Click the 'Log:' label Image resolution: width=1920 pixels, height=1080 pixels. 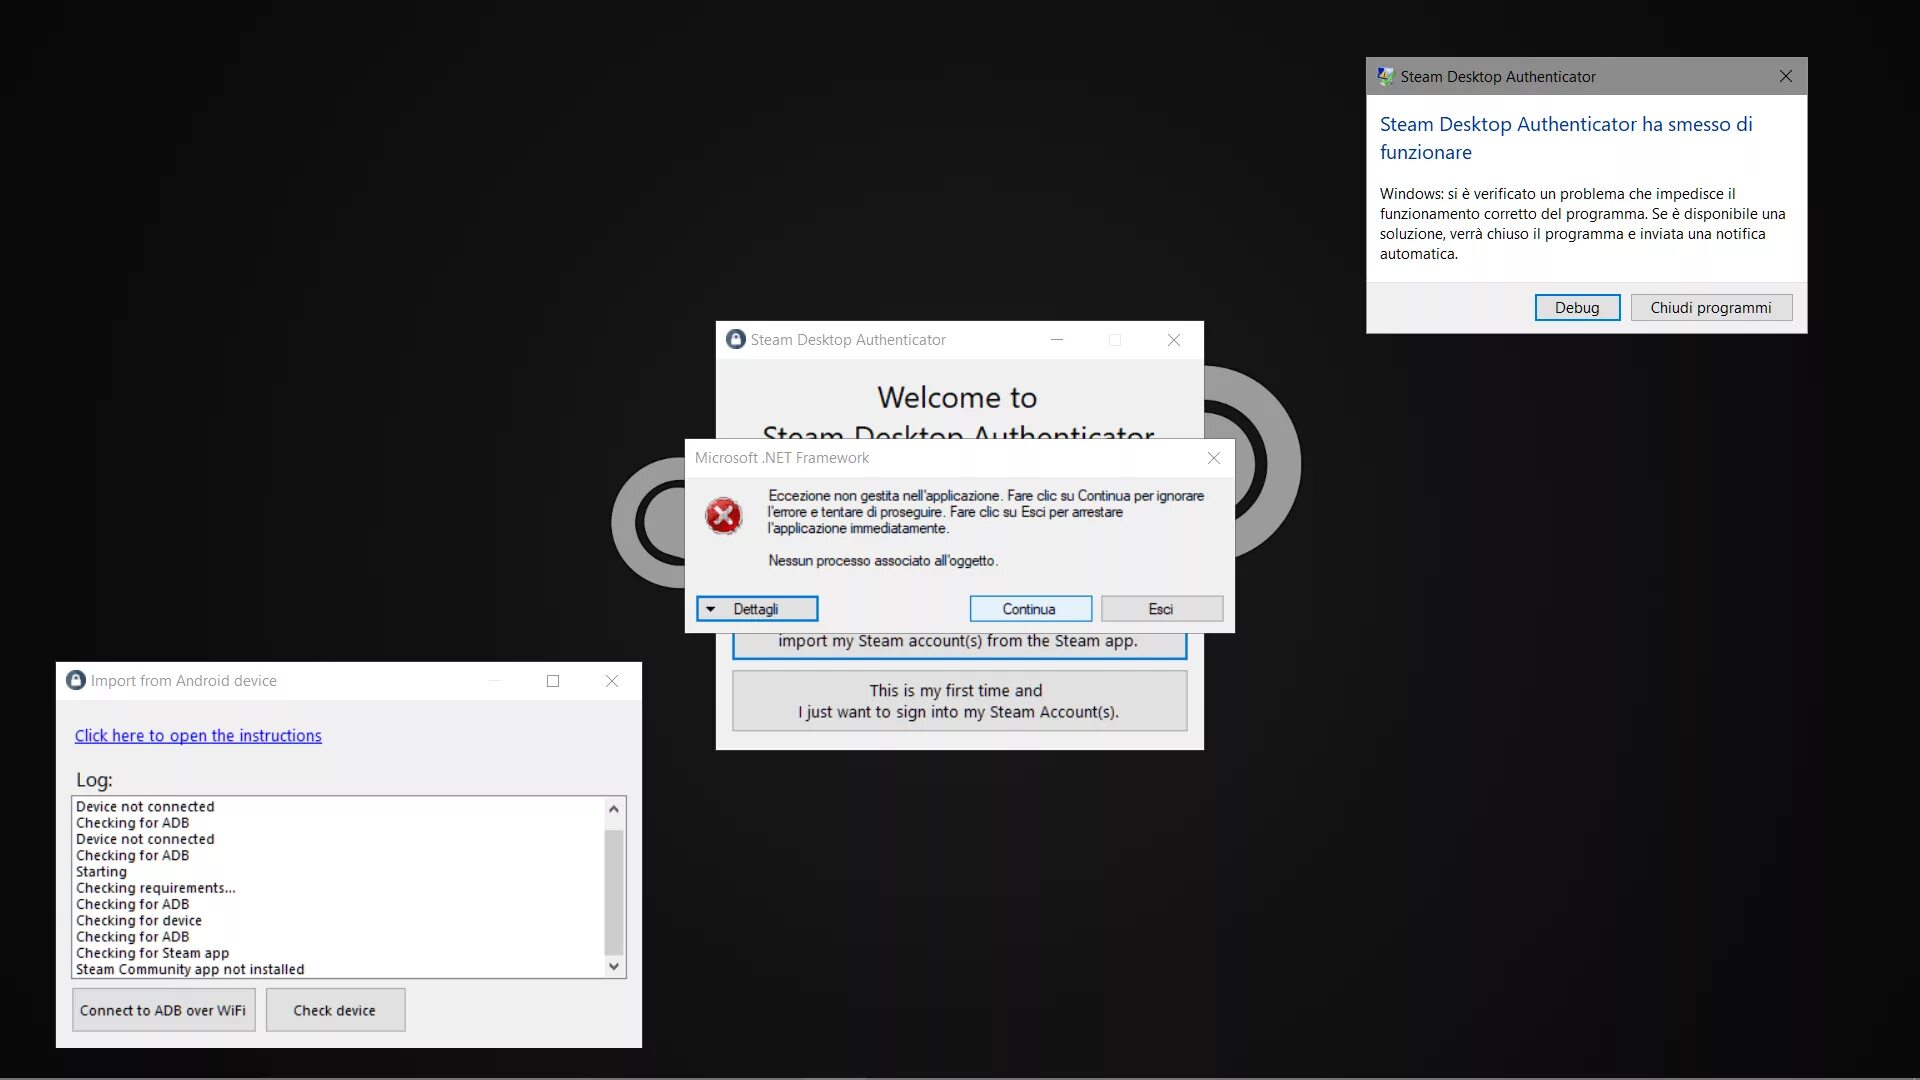tap(94, 780)
